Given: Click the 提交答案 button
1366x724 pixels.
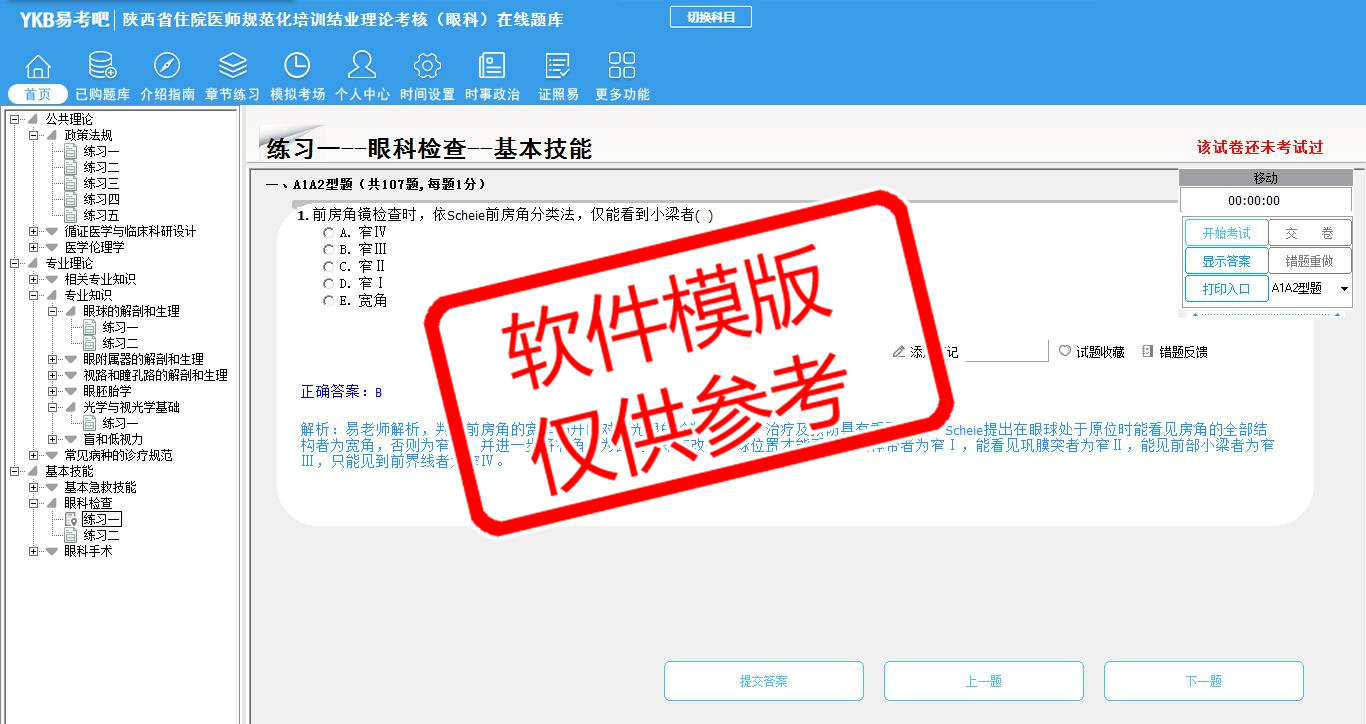Looking at the screenshot, I should [x=764, y=681].
